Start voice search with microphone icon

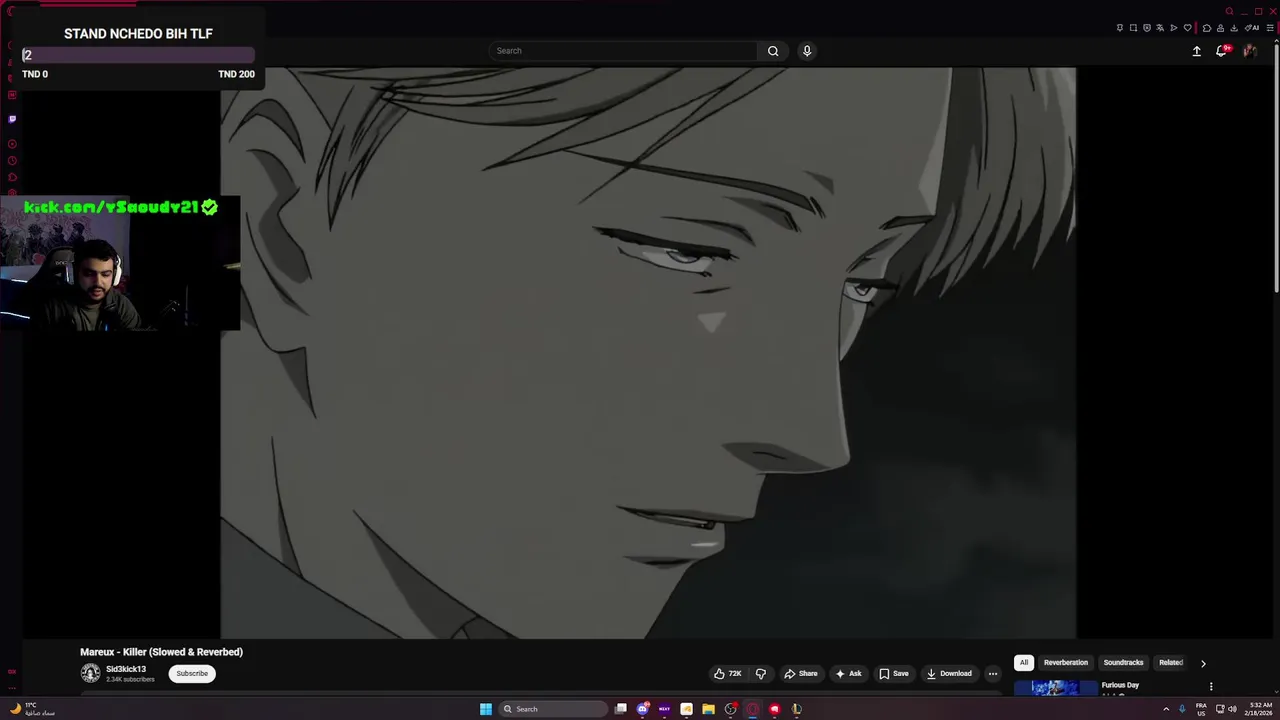point(807,51)
